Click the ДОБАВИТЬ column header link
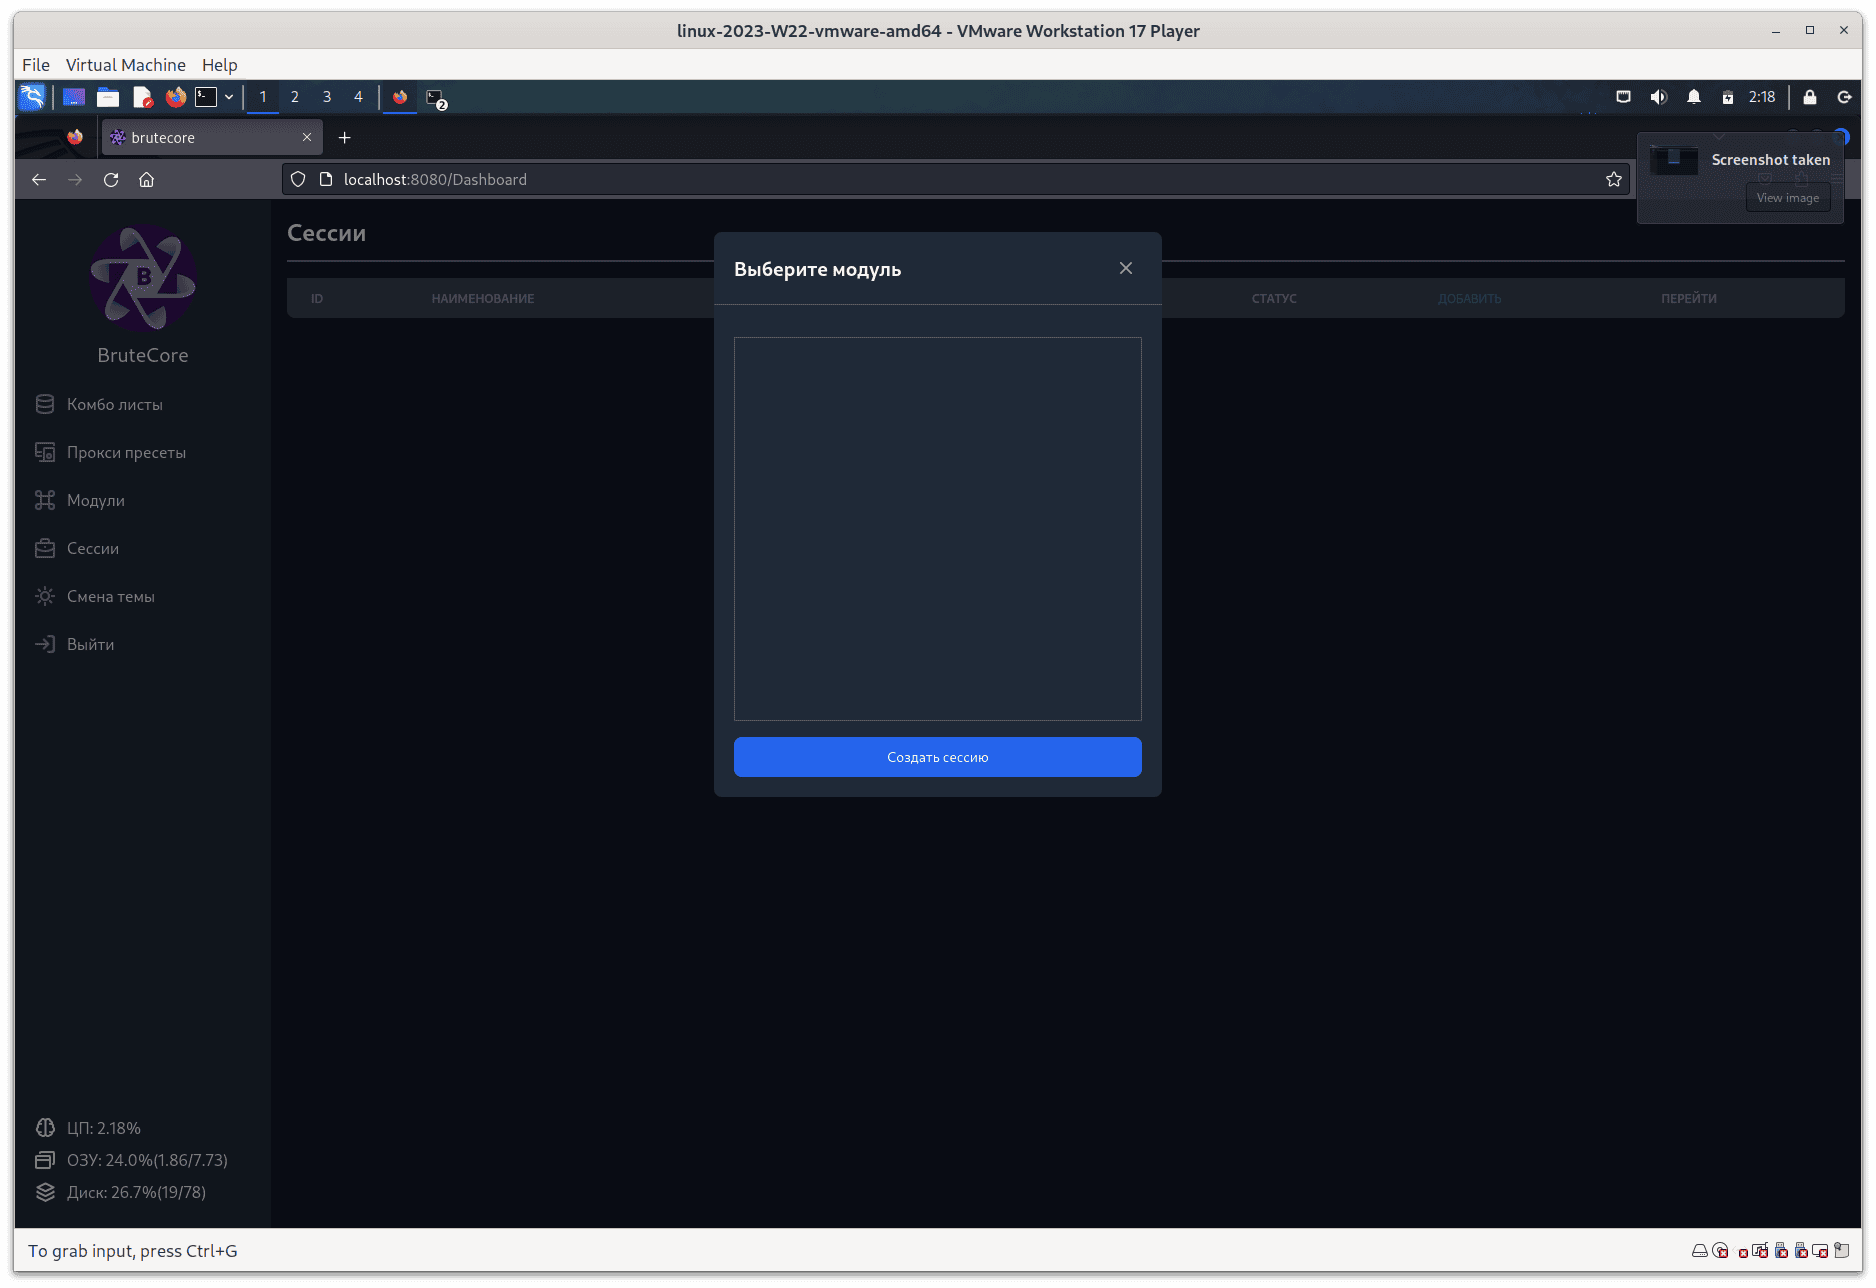Viewport: 1876px width, 1288px height. (x=1470, y=298)
